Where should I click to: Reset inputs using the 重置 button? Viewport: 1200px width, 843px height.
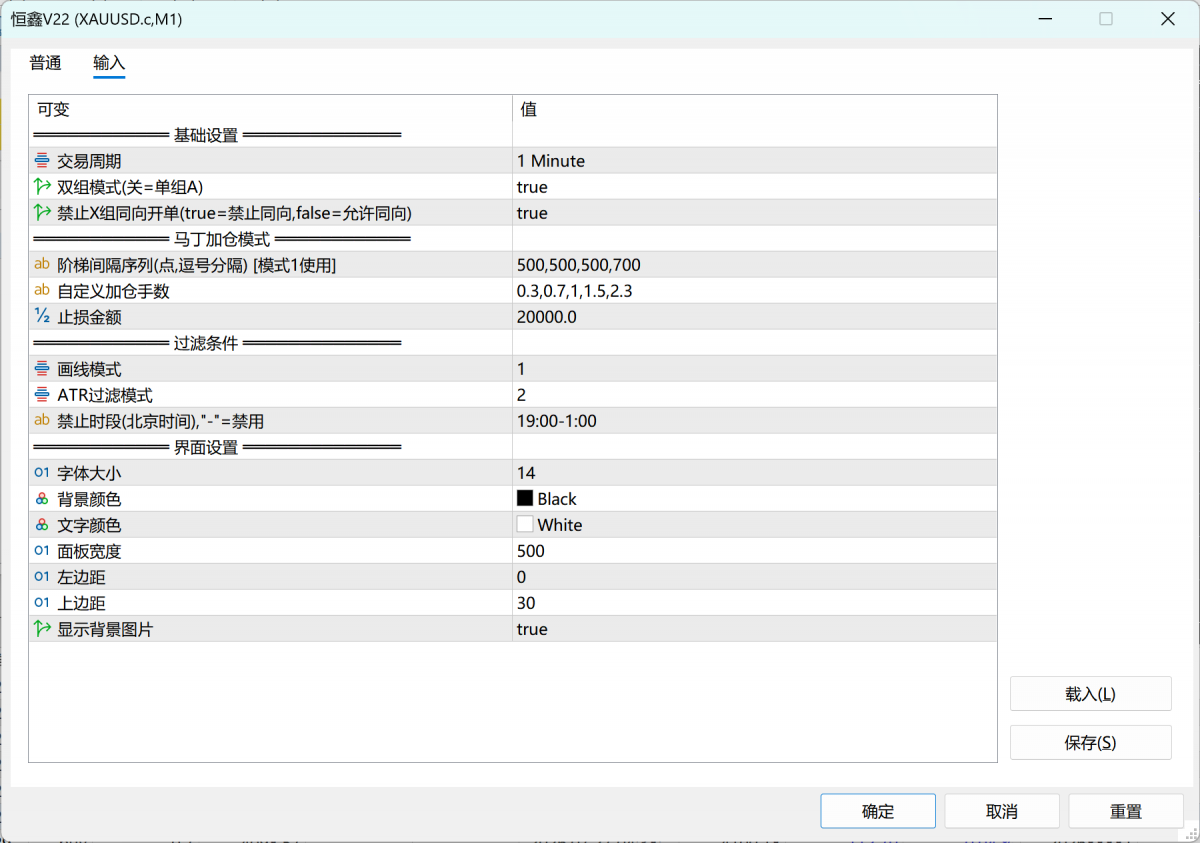tap(1126, 811)
